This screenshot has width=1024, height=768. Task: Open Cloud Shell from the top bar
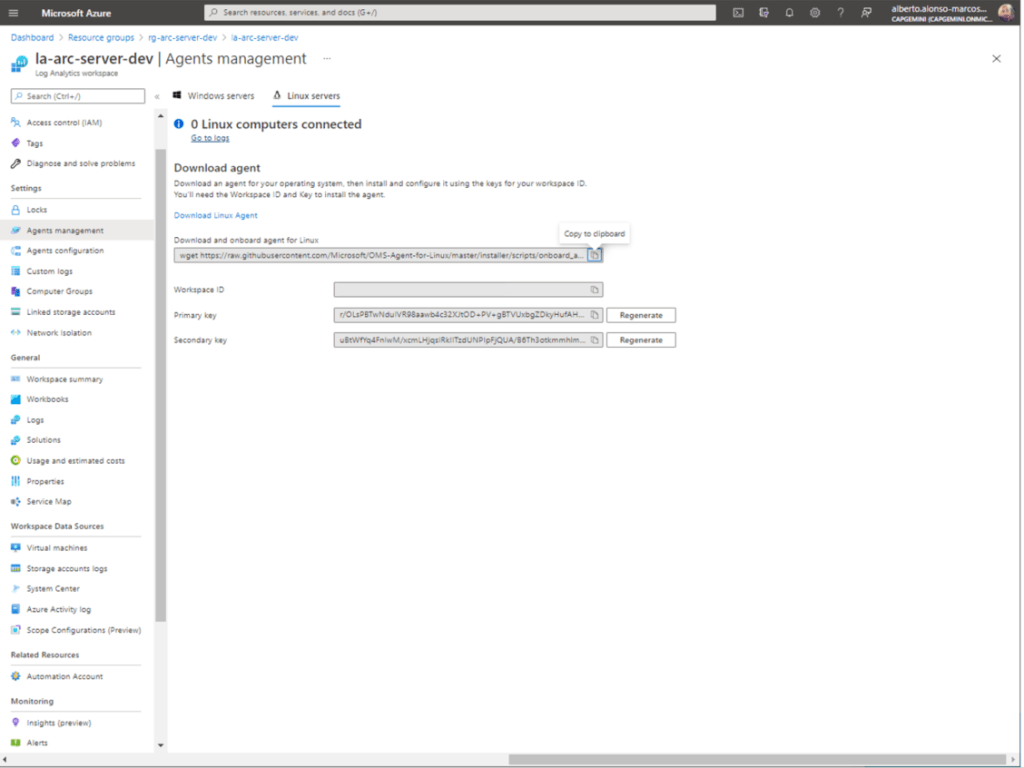pos(738,13)
